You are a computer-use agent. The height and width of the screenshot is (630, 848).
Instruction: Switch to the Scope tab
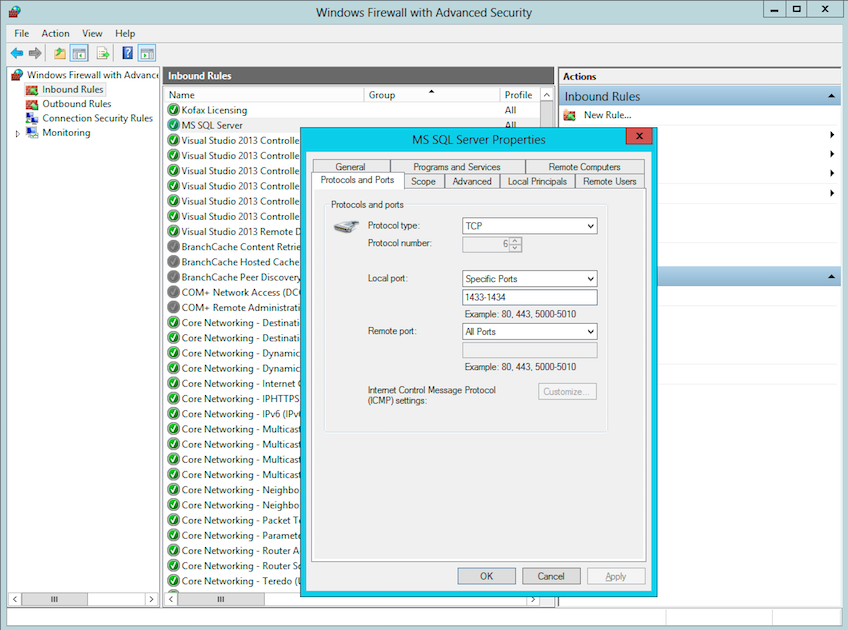click(423, 181)
